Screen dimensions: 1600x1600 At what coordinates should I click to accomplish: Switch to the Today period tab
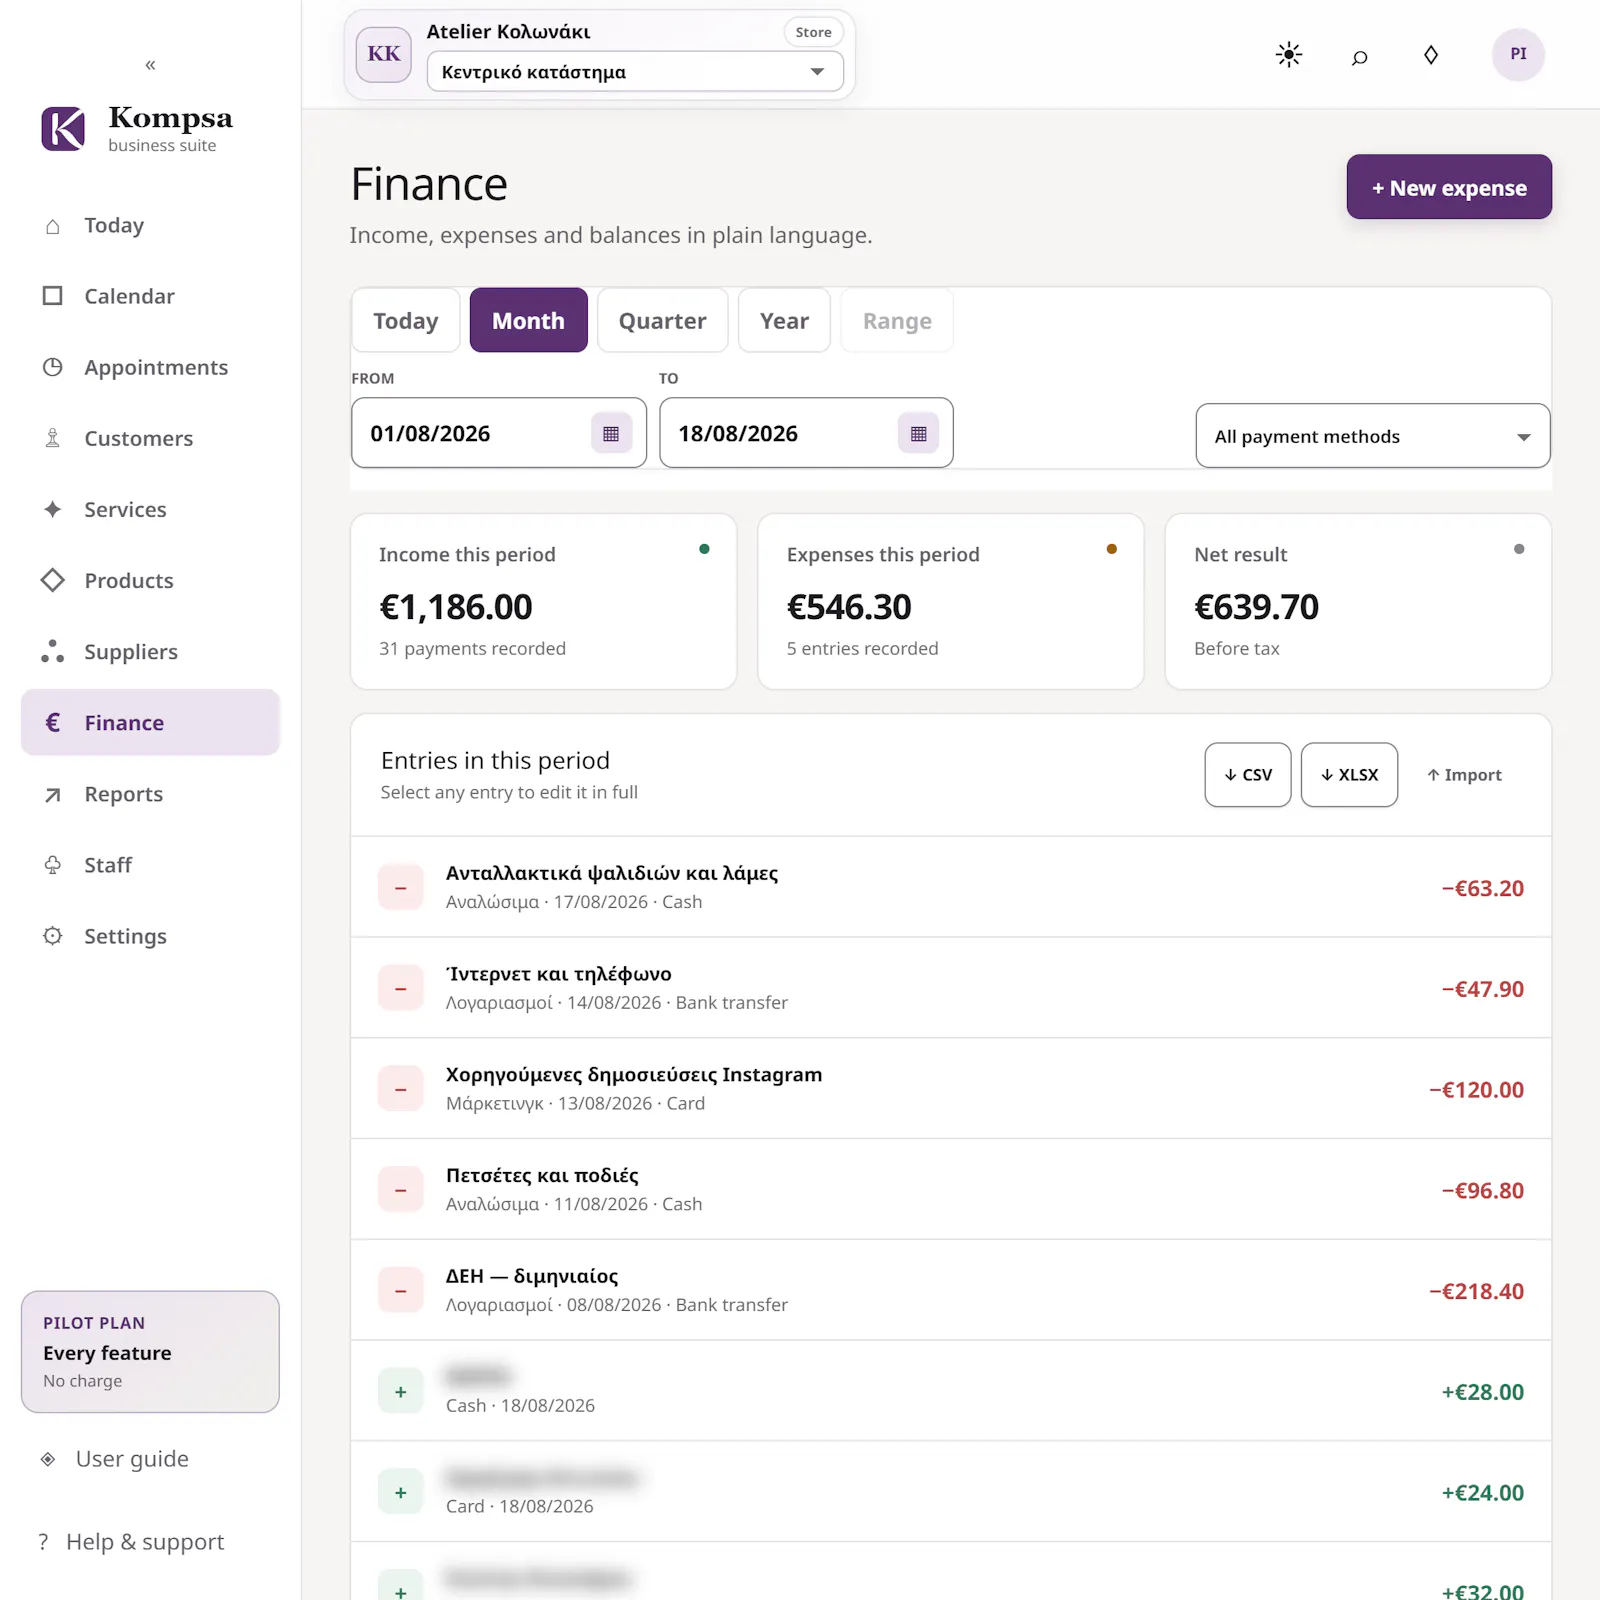pyautogui.click(x=406, y=320)
